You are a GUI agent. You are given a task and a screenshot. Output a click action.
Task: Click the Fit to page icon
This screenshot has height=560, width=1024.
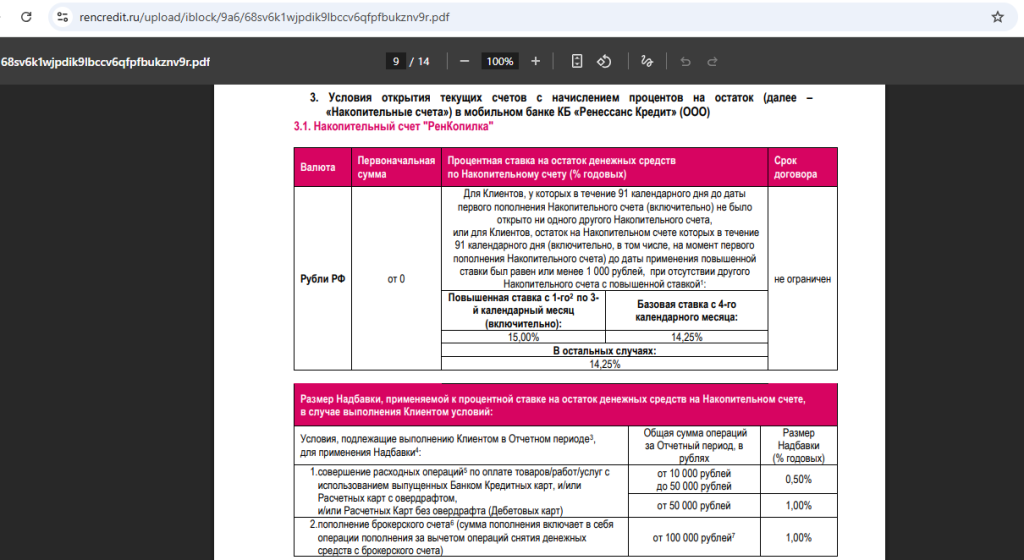tap(577, 61)
